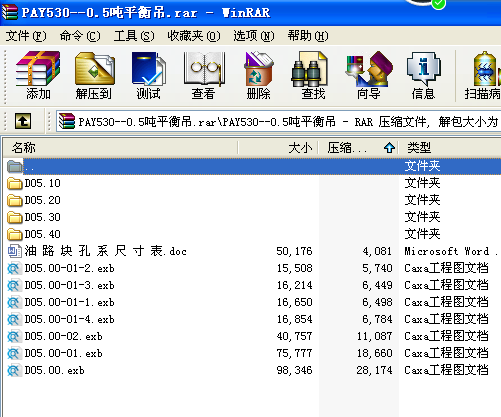The width and height of the screenshot is (501, 417).
Task: Click size value 75,777
Action: 294,353
